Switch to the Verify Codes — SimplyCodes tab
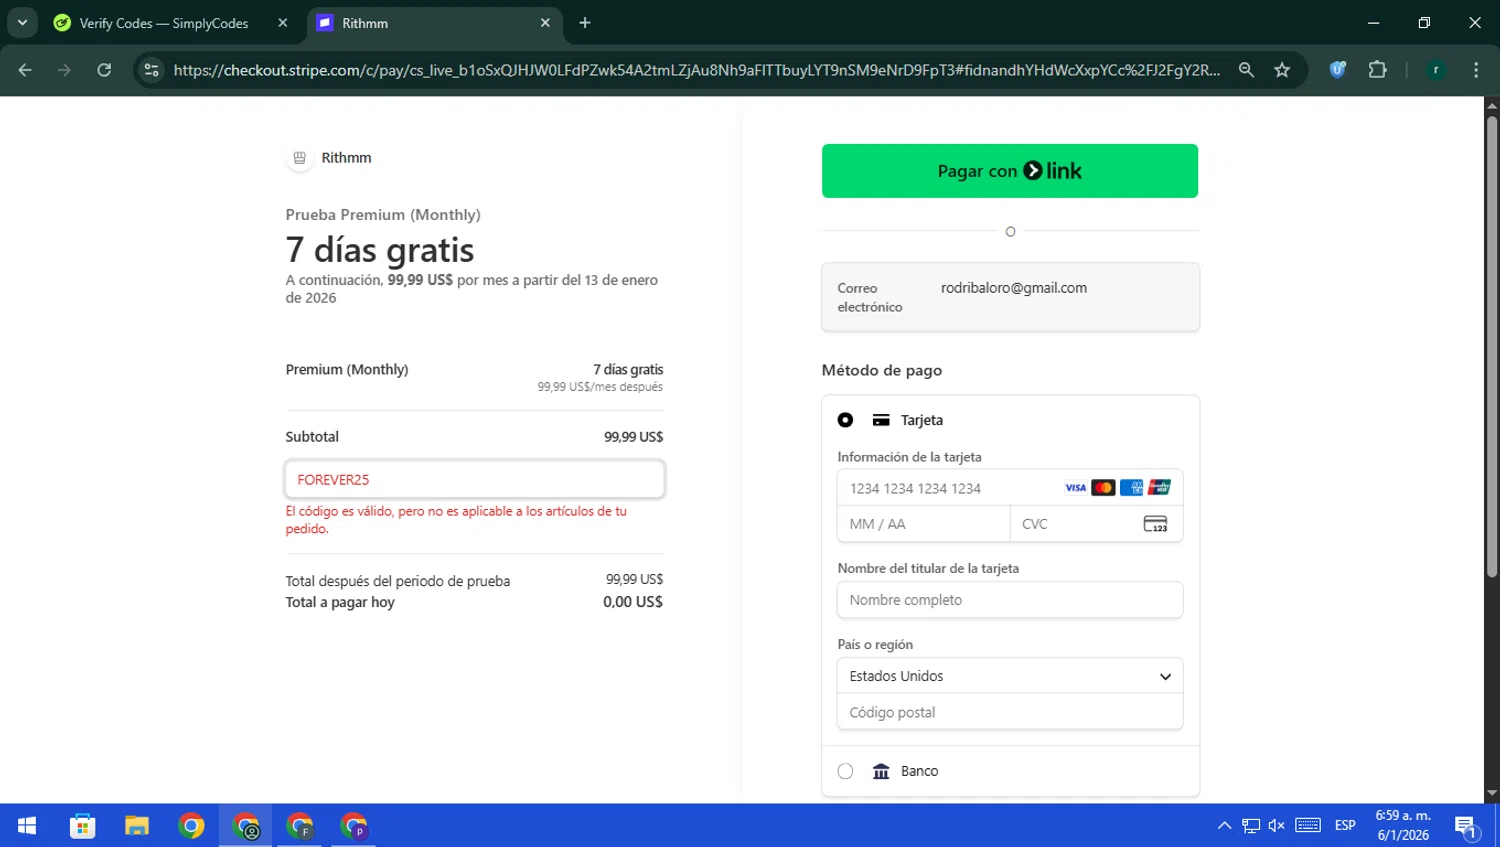1500x847 pixels. pos(170,23)
